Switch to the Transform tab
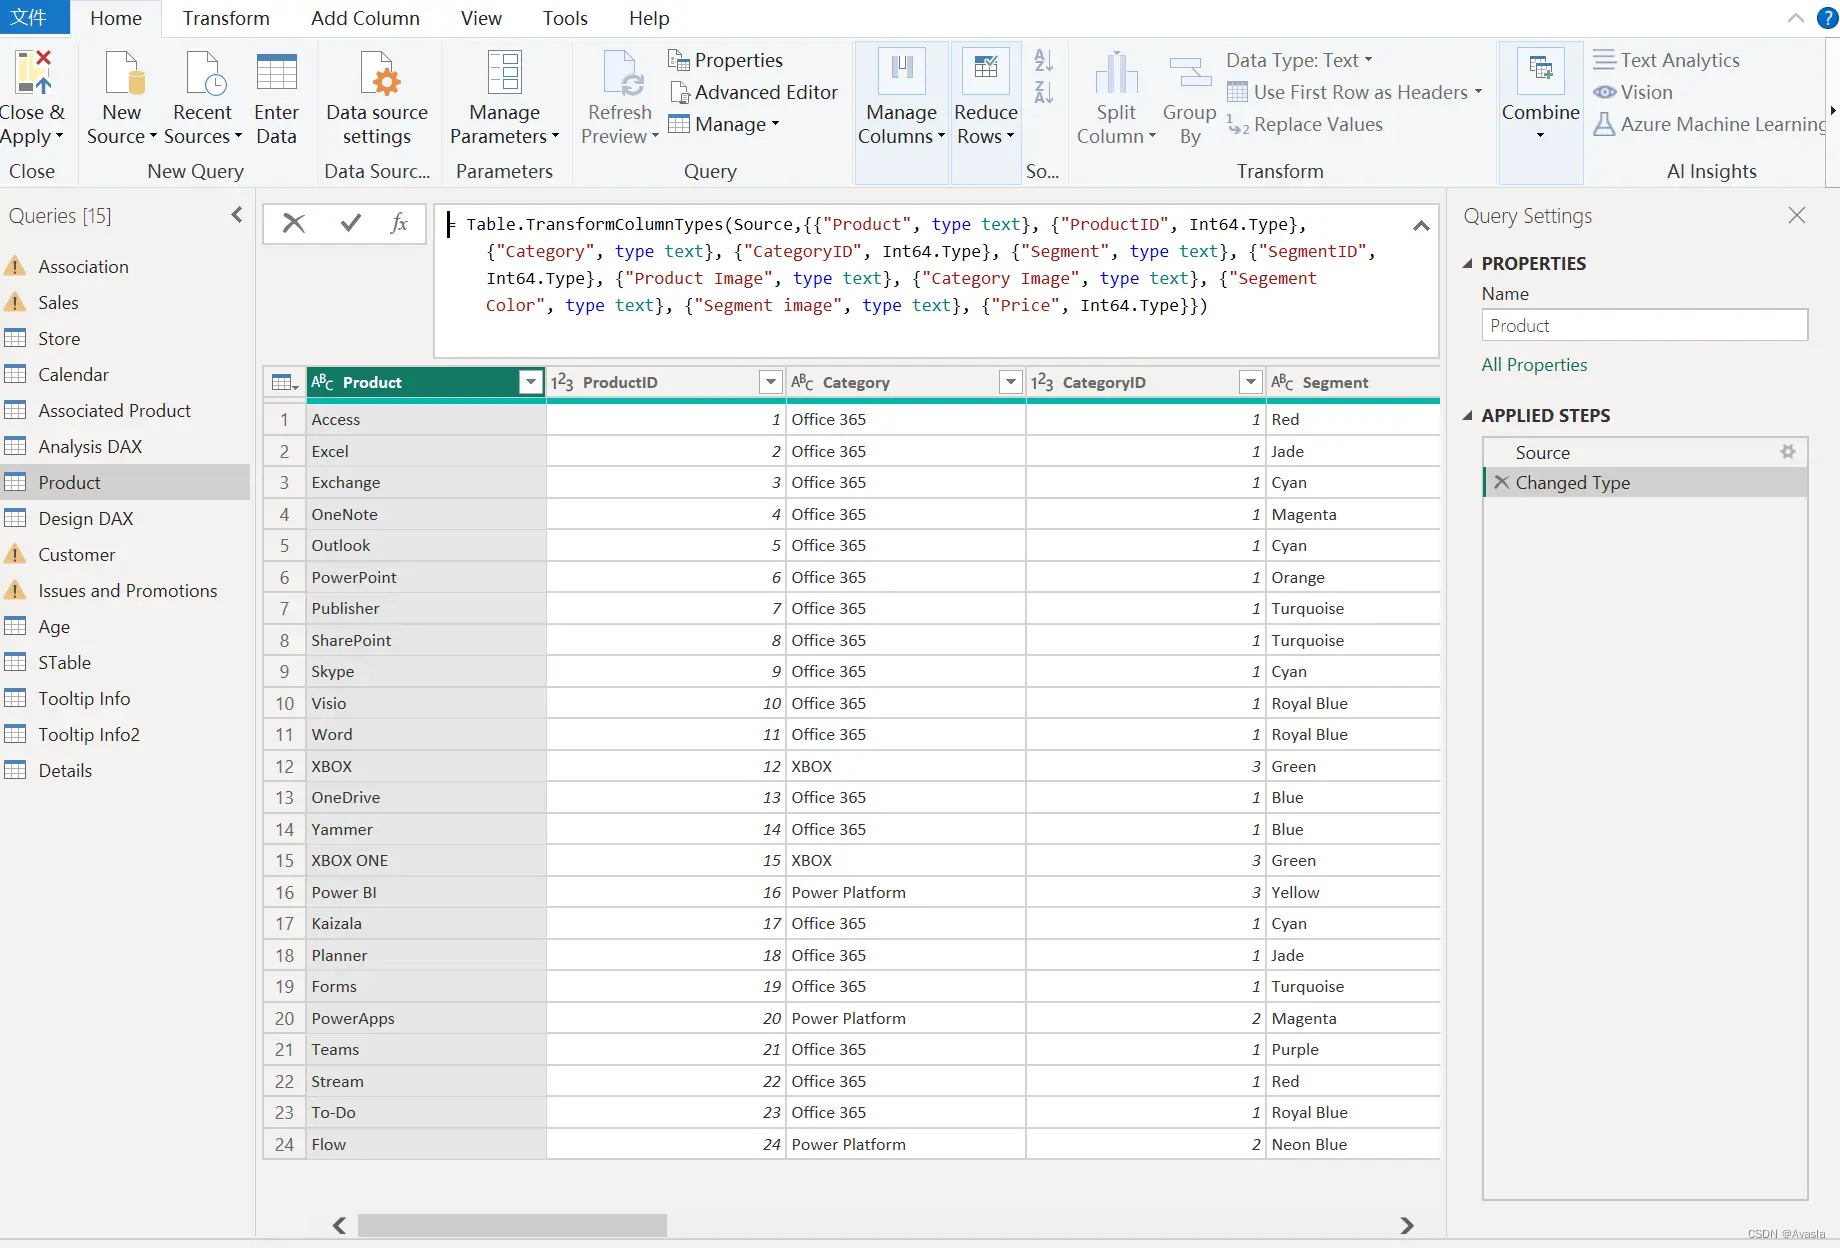Viewport: 1840px width, 1248px height. pos(226,18)
